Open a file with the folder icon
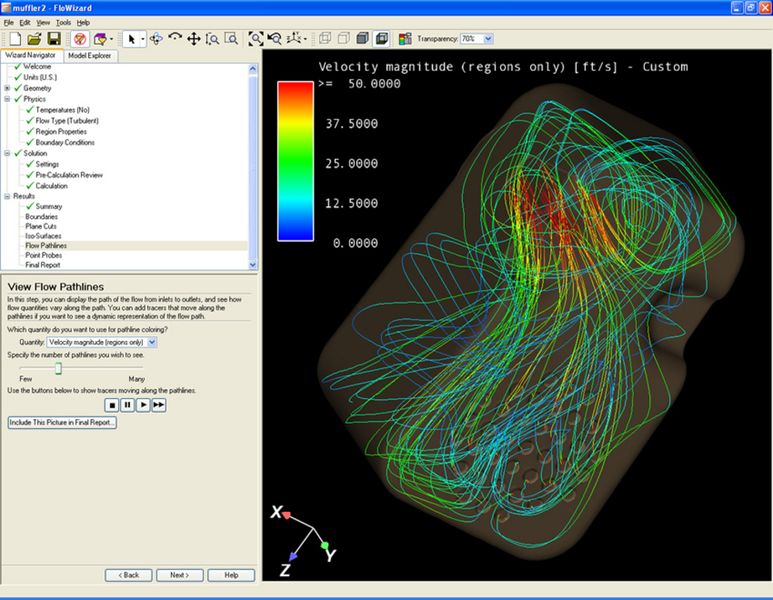 (x=35, y=38)
